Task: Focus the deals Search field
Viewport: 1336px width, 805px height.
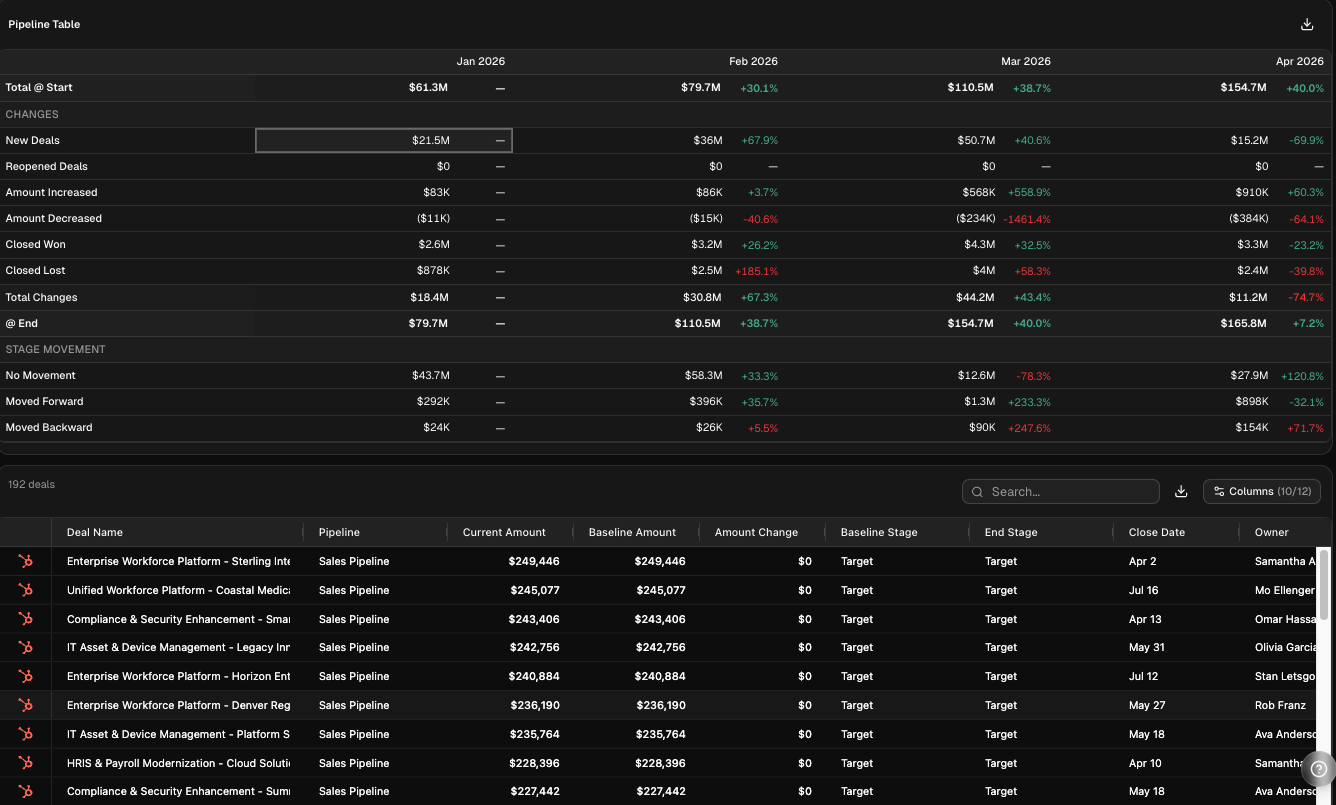Action: pos(1070,491)
